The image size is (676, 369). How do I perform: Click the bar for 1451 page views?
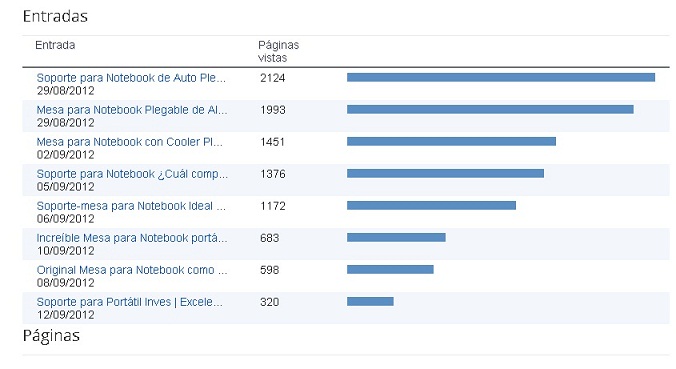coord(451,141)
